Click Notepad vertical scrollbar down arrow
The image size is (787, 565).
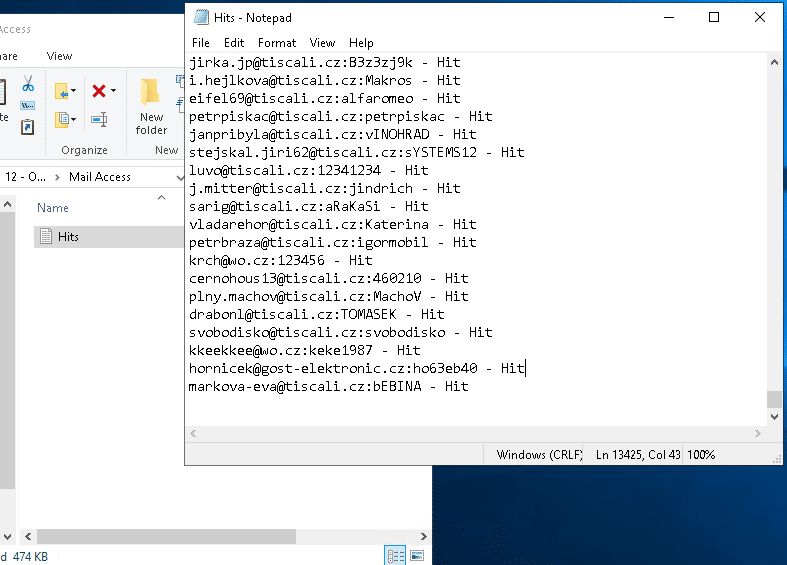click(774, 417)
